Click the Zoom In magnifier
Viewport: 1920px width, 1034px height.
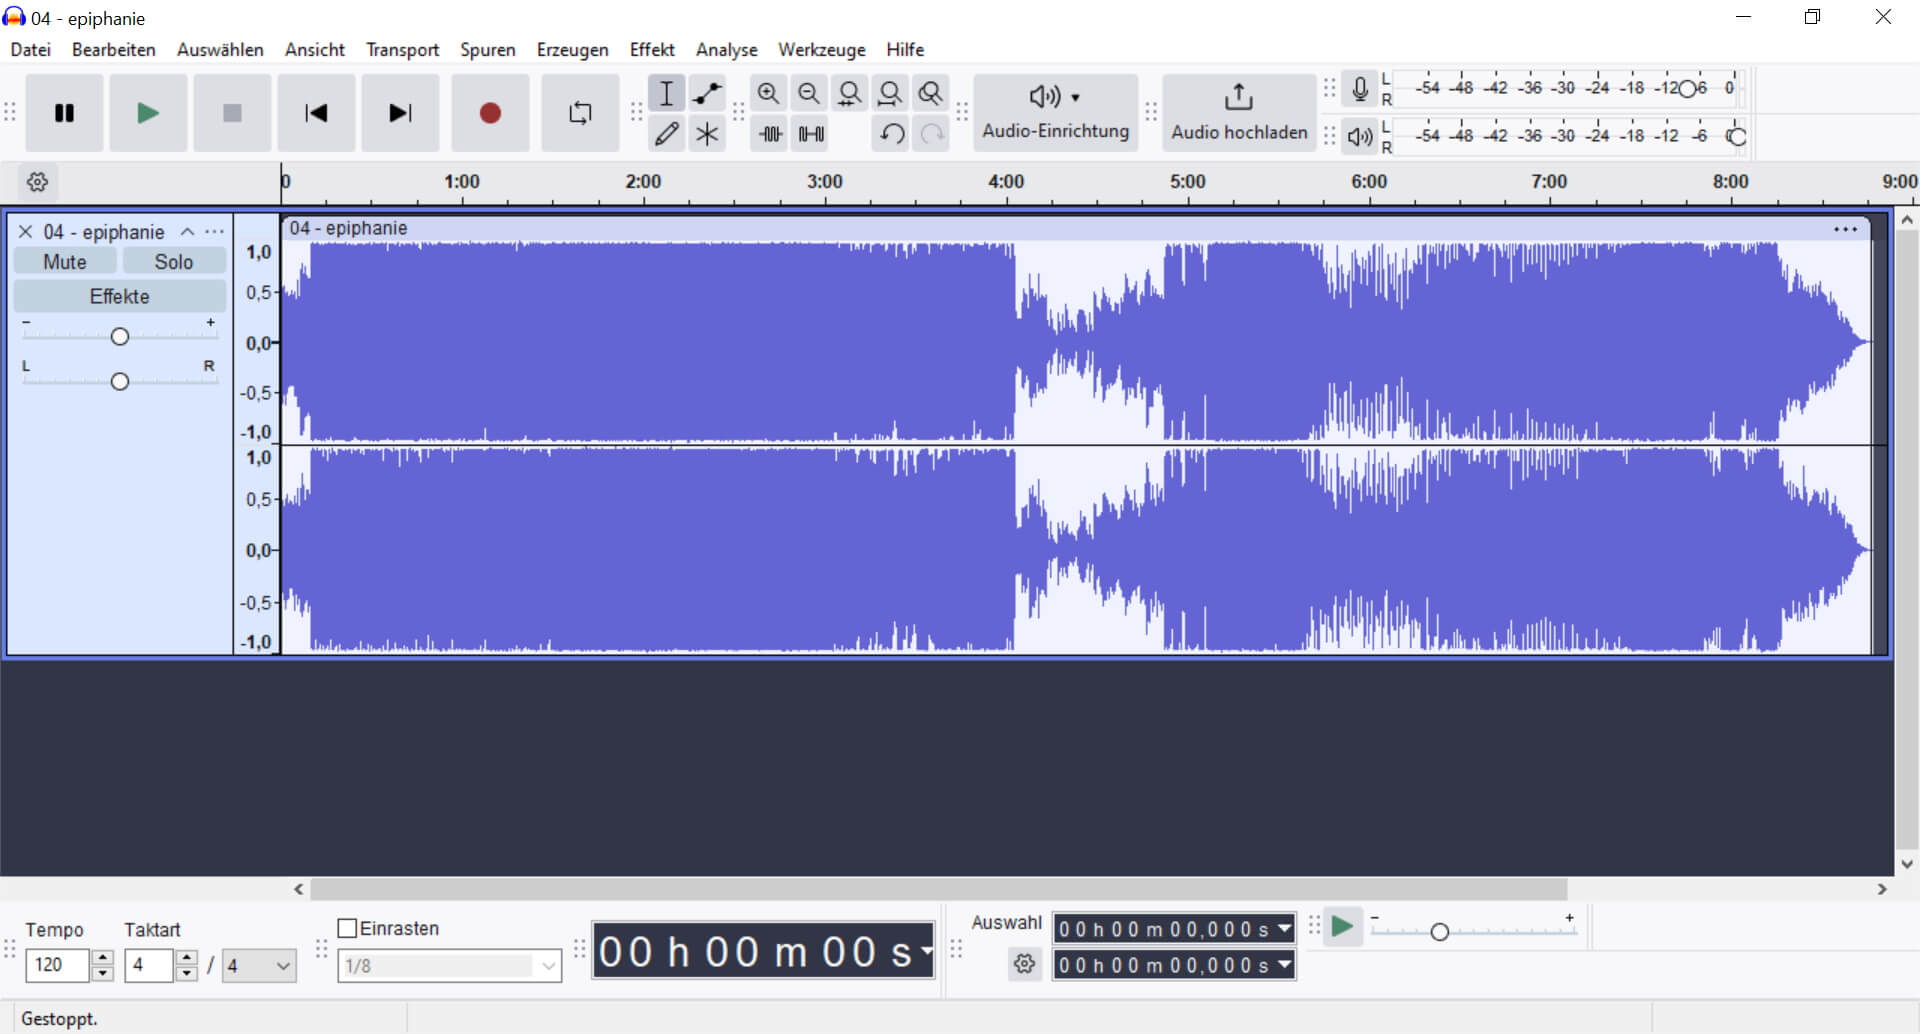pyautogui.click(x=768, y=94)
